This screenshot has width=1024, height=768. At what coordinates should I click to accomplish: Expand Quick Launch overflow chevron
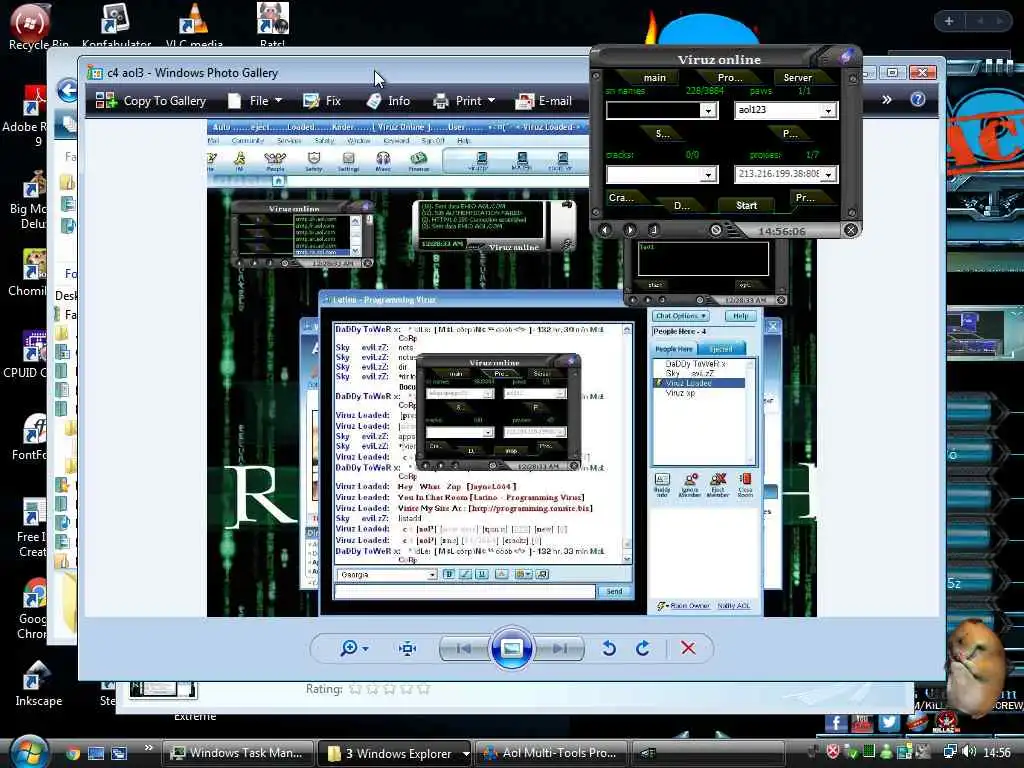tap(148, 748)
